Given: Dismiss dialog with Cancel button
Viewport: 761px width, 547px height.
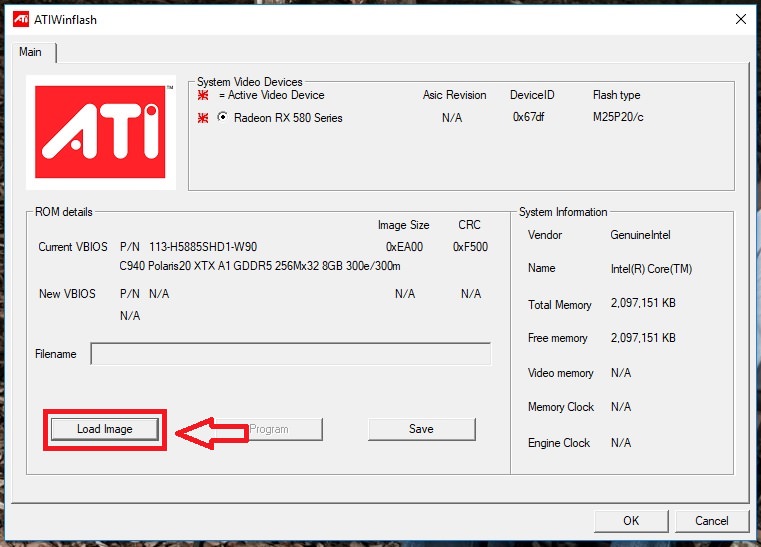Looking at the screenshot, I should click(711, 521).
